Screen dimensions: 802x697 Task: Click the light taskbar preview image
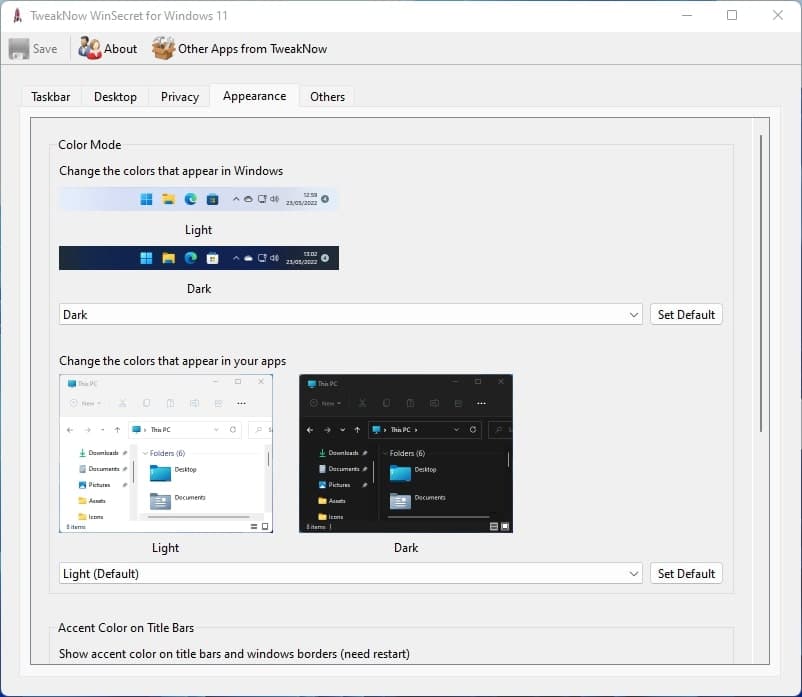199,199
